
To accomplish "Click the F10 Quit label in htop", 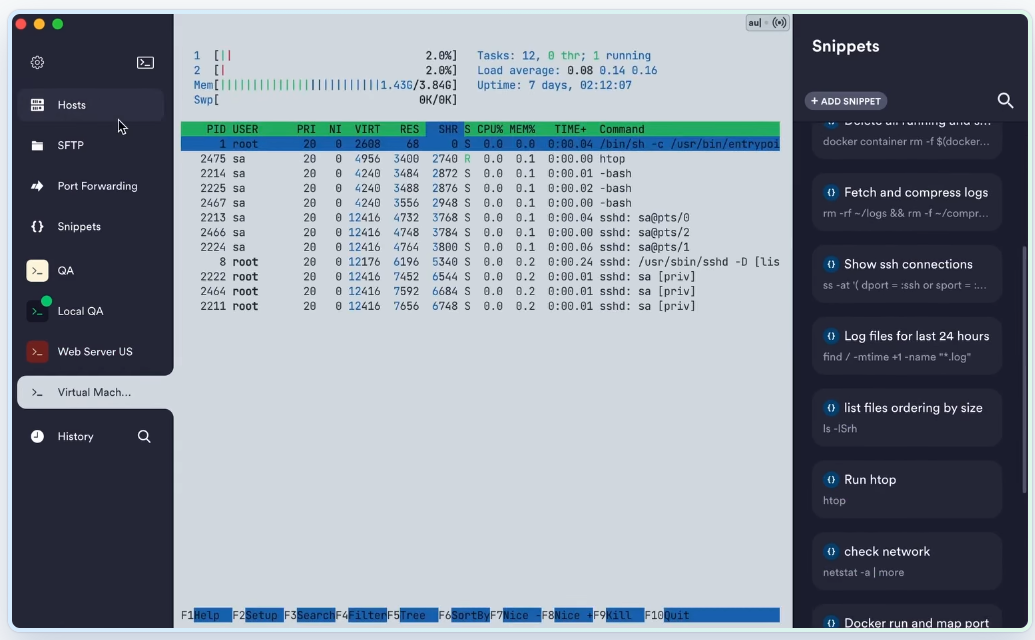I will pos(676,615).
